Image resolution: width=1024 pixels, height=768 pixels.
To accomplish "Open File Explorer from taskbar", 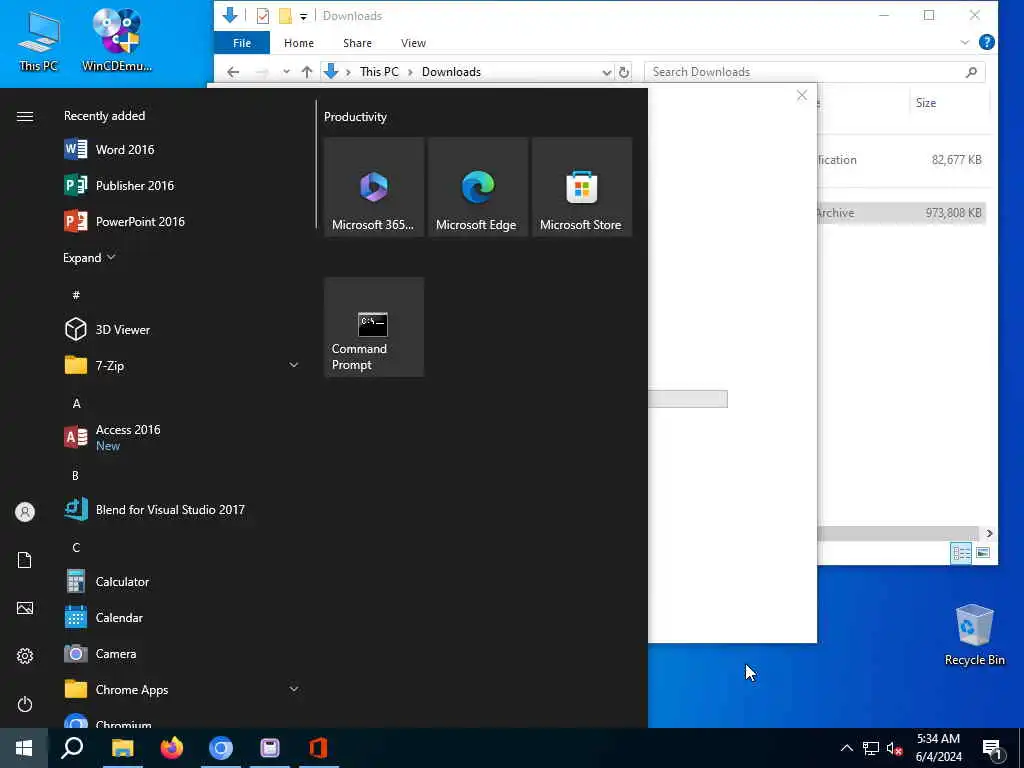I will click(122, 748).
